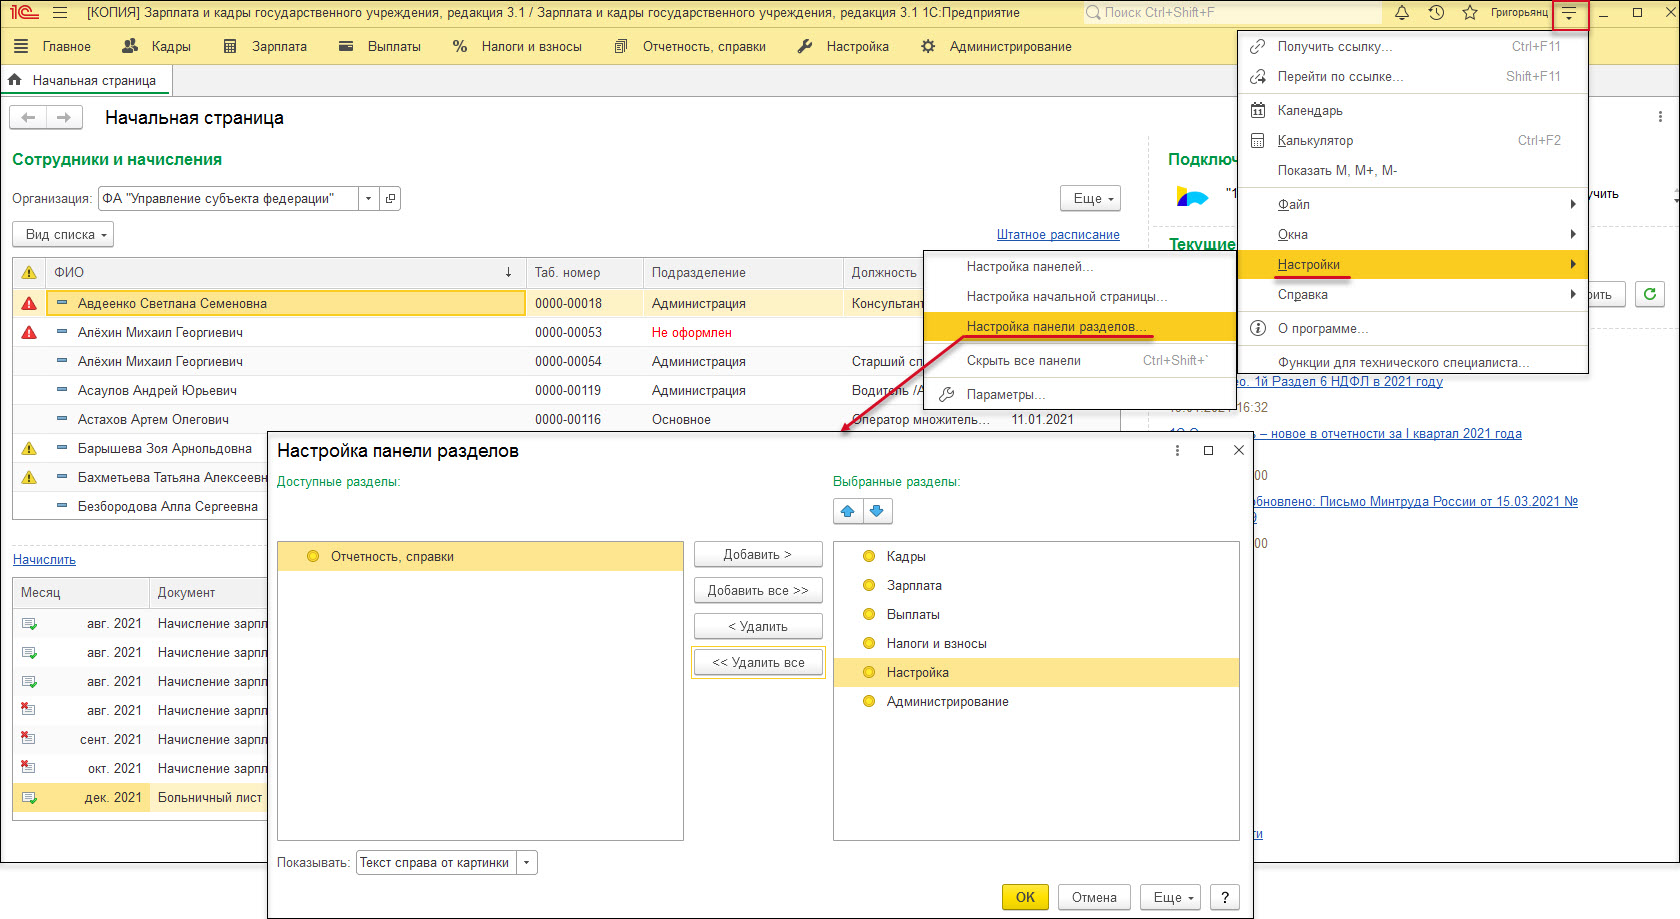Click the << Удалить все button
This screenshot has width=1680, height=919.
click(x=758, y=662)
